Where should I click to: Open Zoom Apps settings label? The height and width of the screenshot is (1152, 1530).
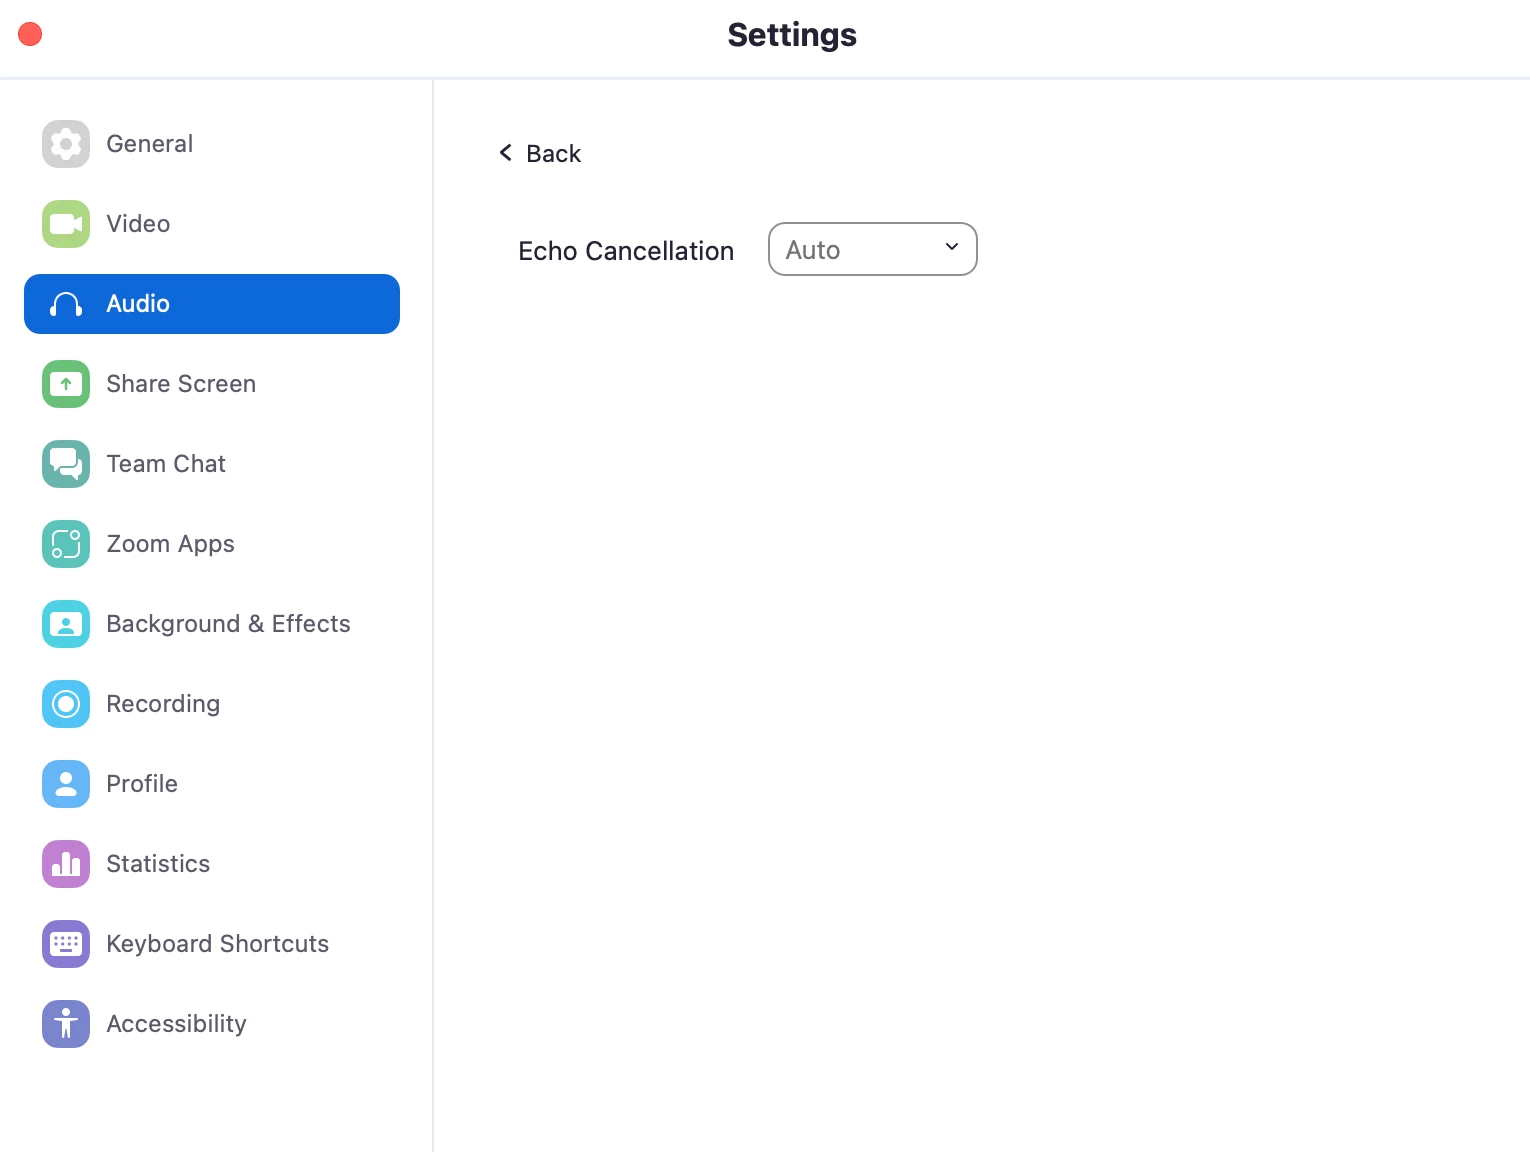point(170,544)
